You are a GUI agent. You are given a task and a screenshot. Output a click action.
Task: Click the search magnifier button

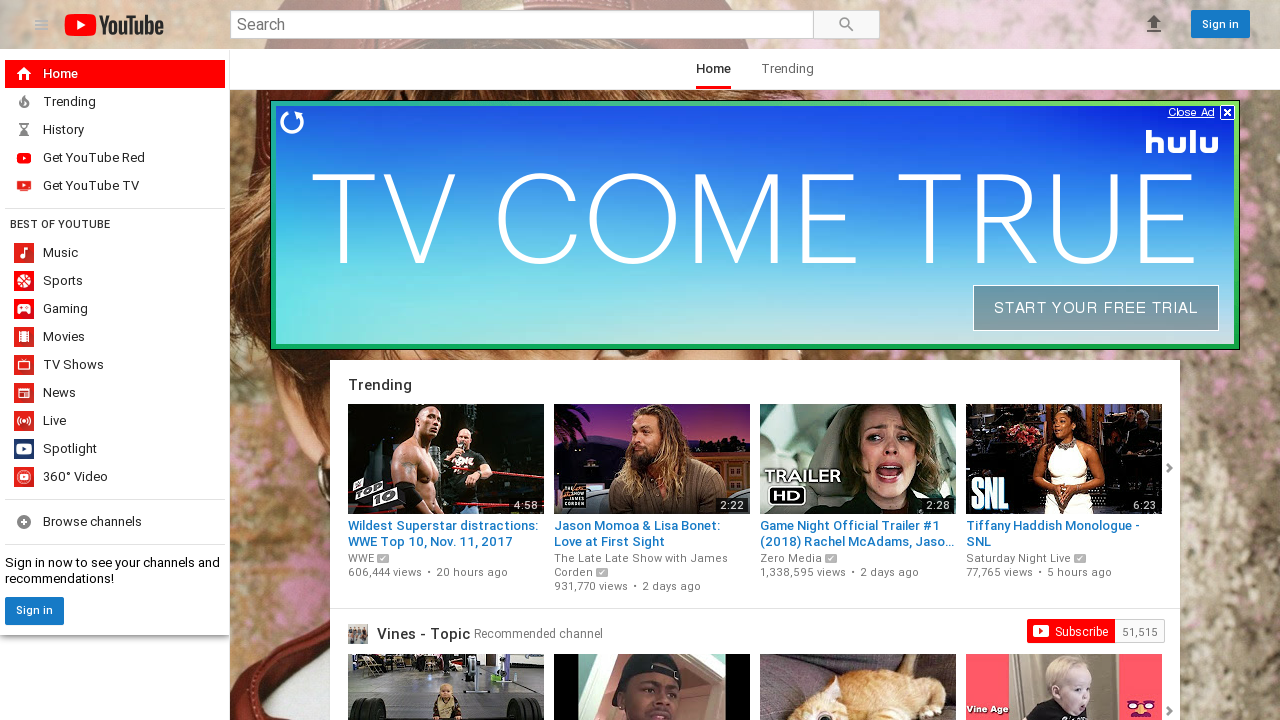(x=846, y=24)
